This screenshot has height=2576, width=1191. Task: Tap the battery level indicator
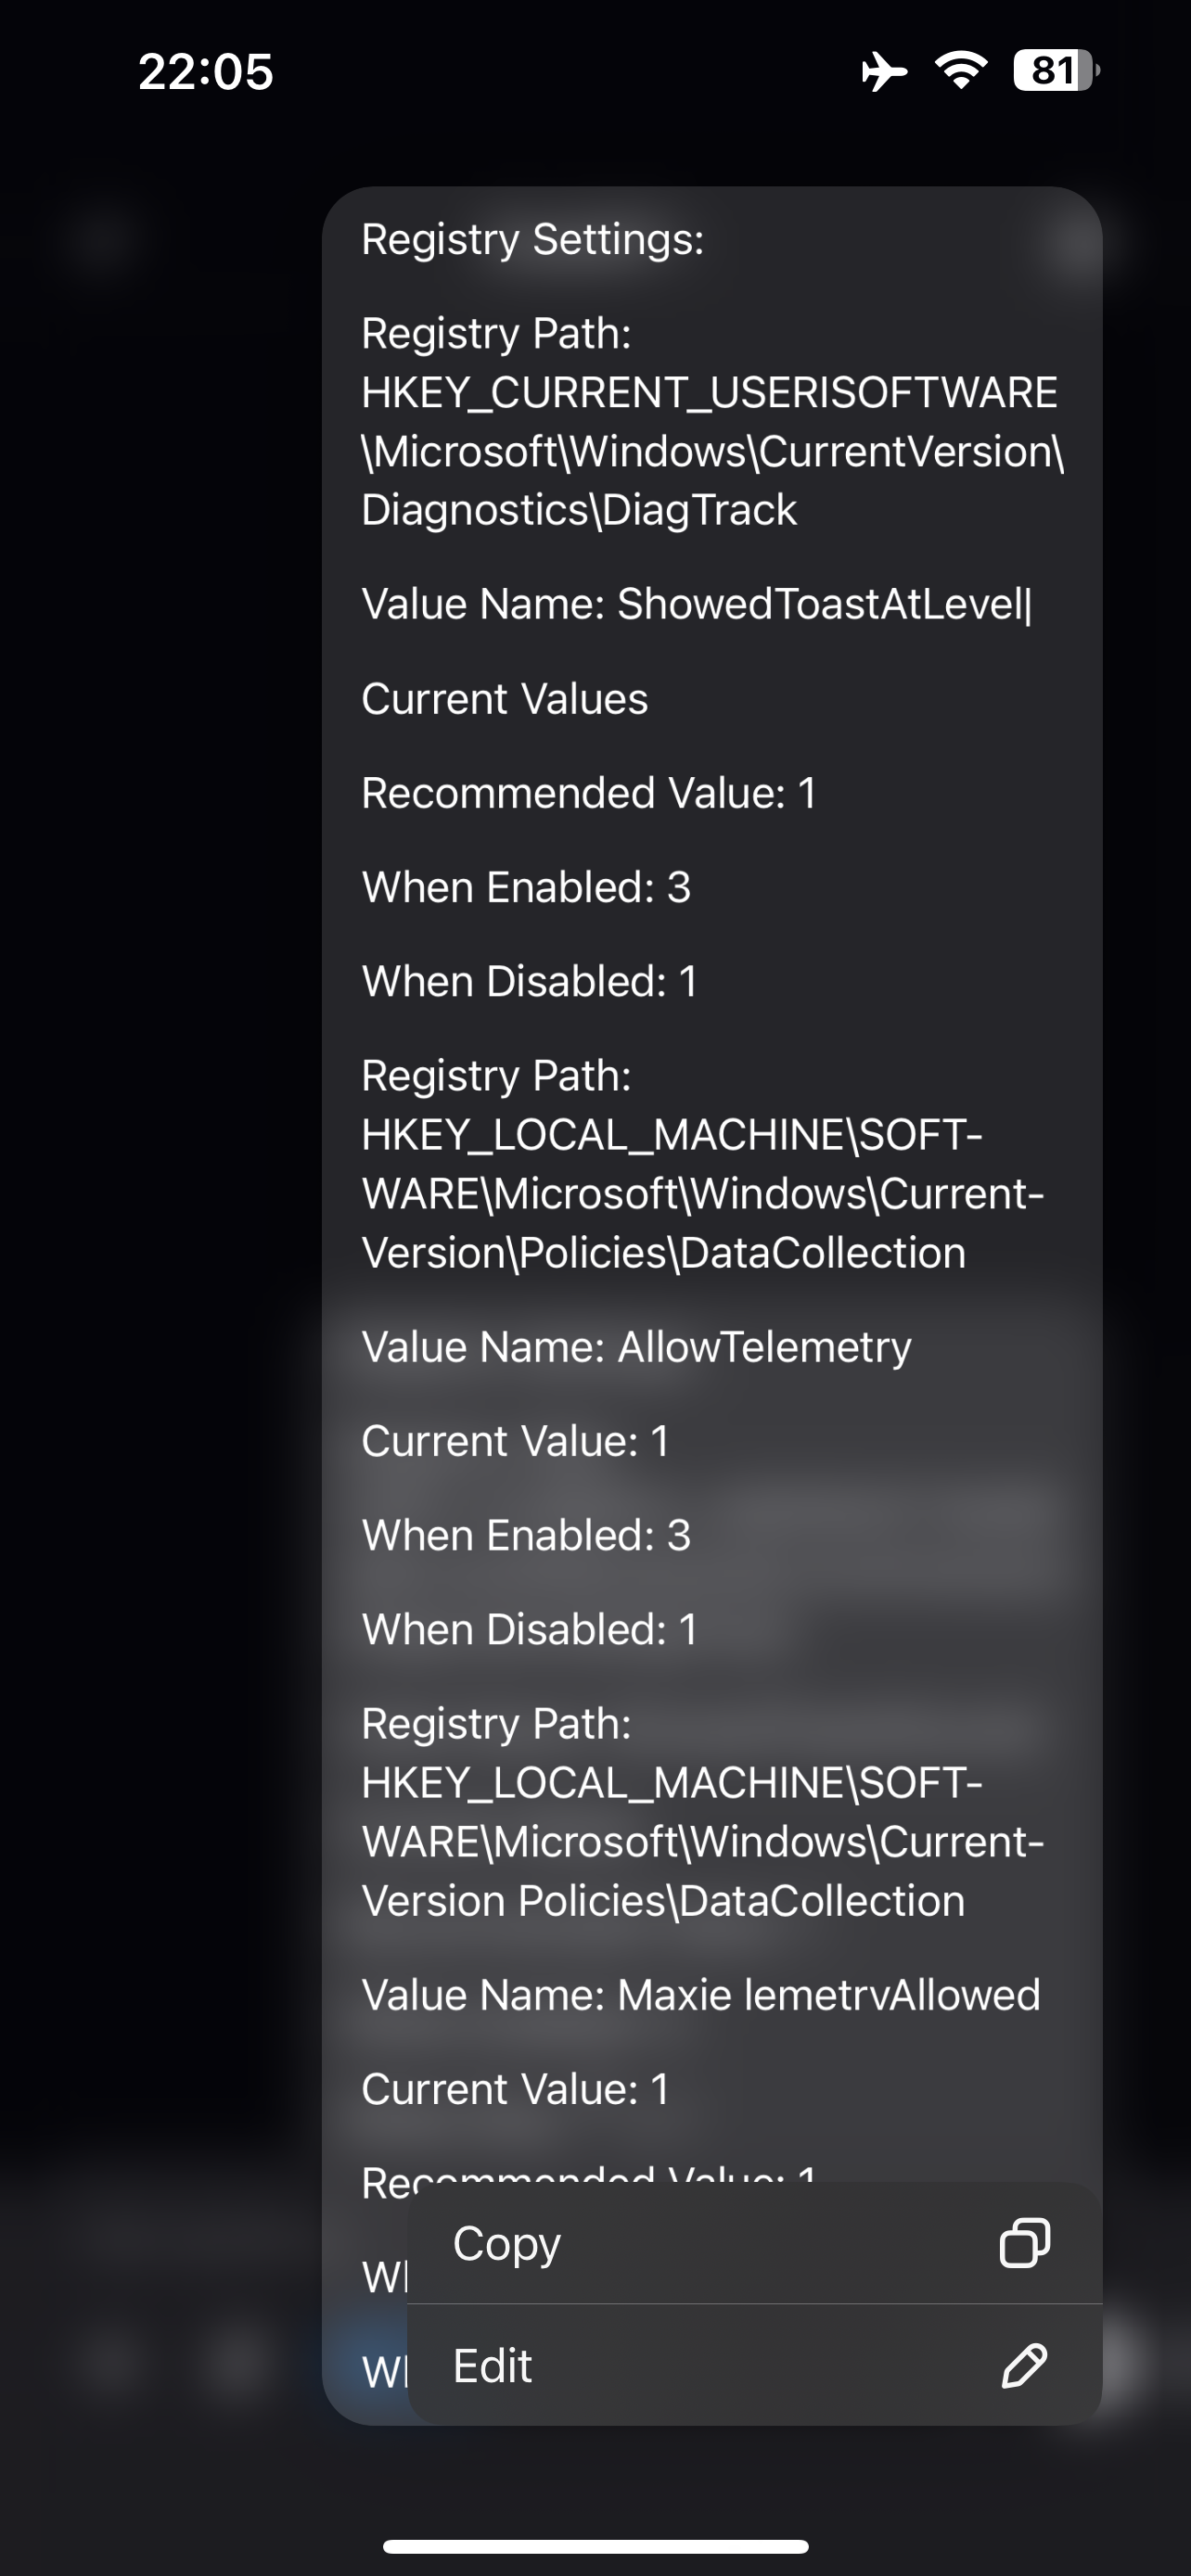click(x=1056, y=70)
